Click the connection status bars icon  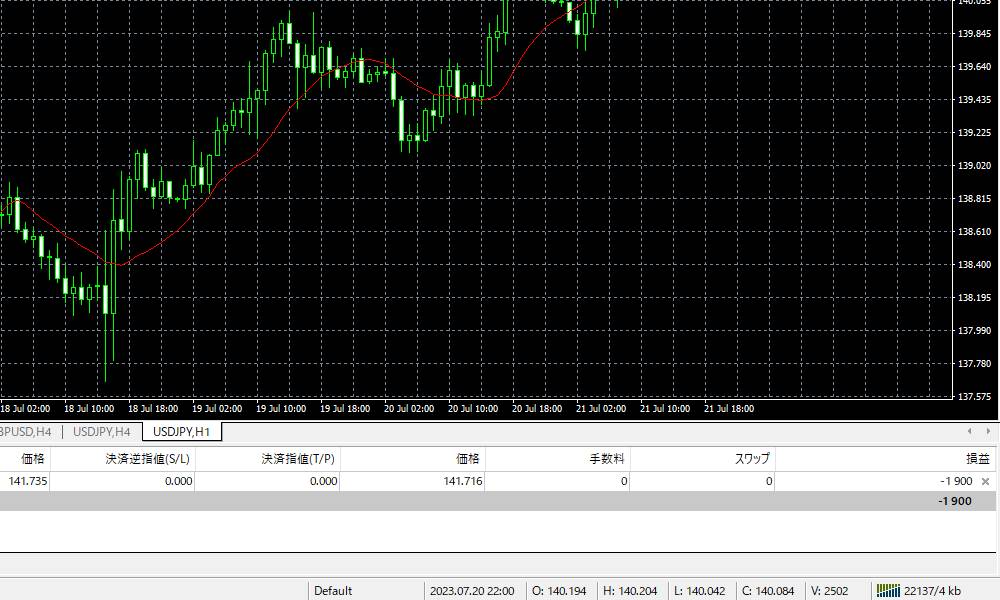[888, 590]
